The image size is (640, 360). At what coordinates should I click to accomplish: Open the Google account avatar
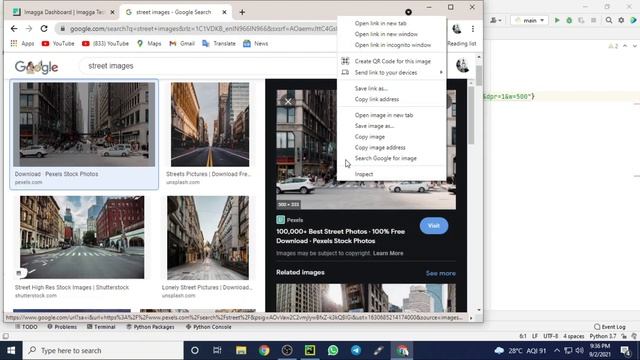(462, 65)
